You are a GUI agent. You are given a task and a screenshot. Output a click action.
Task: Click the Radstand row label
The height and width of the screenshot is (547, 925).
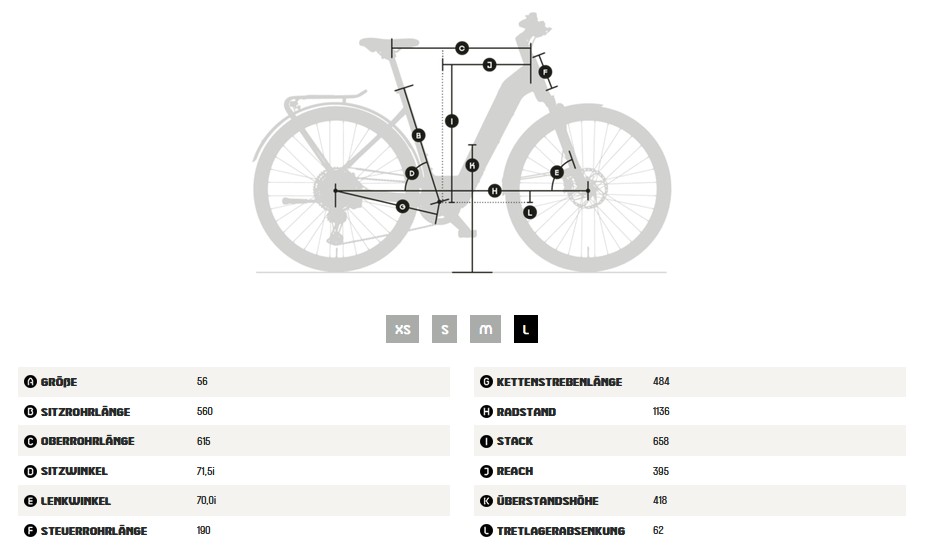526,412
